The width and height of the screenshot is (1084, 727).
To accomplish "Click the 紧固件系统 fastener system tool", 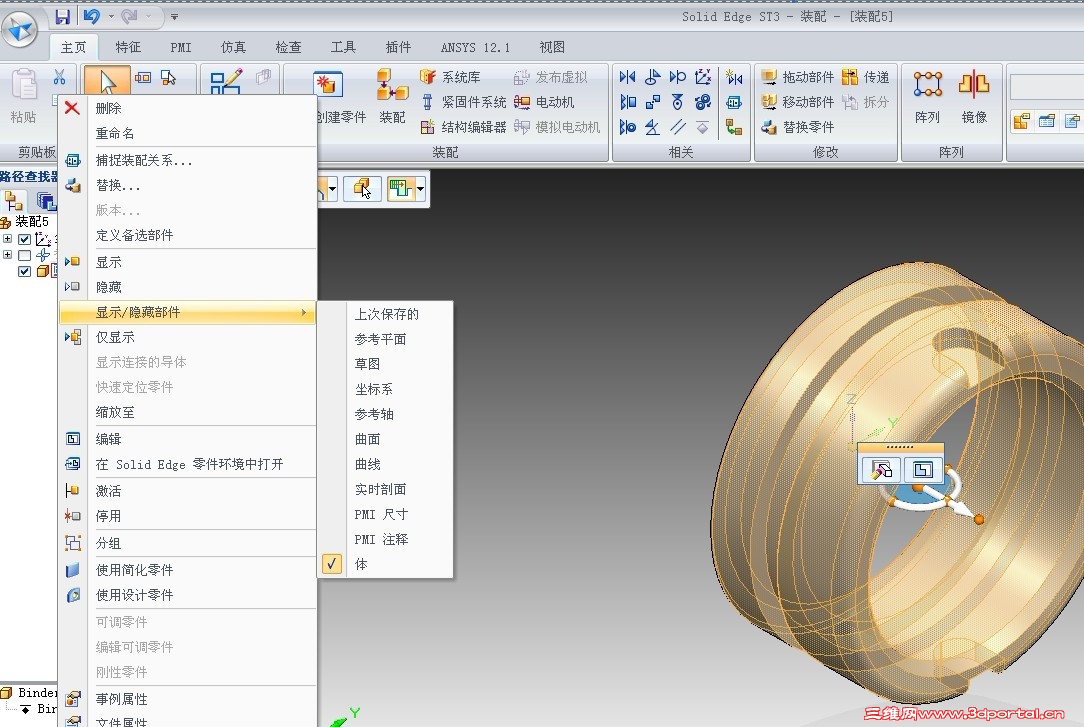I will [x=463, y=102].
